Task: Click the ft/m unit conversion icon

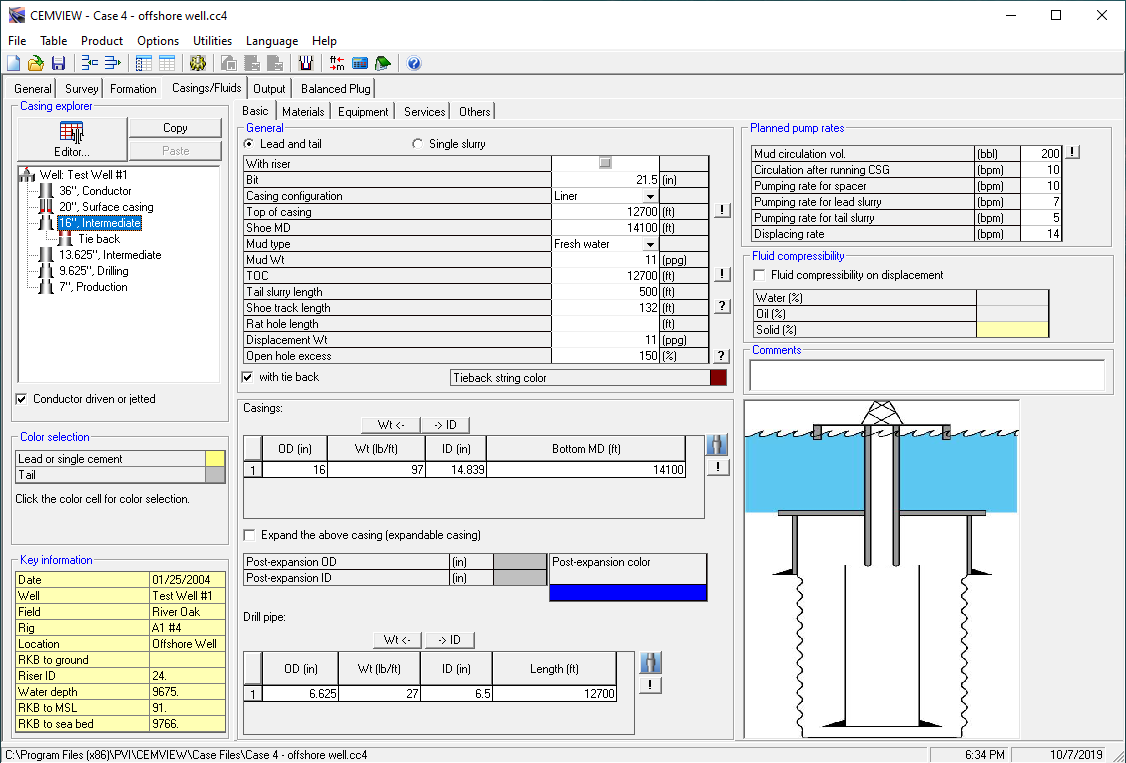Action: point(337,63)
